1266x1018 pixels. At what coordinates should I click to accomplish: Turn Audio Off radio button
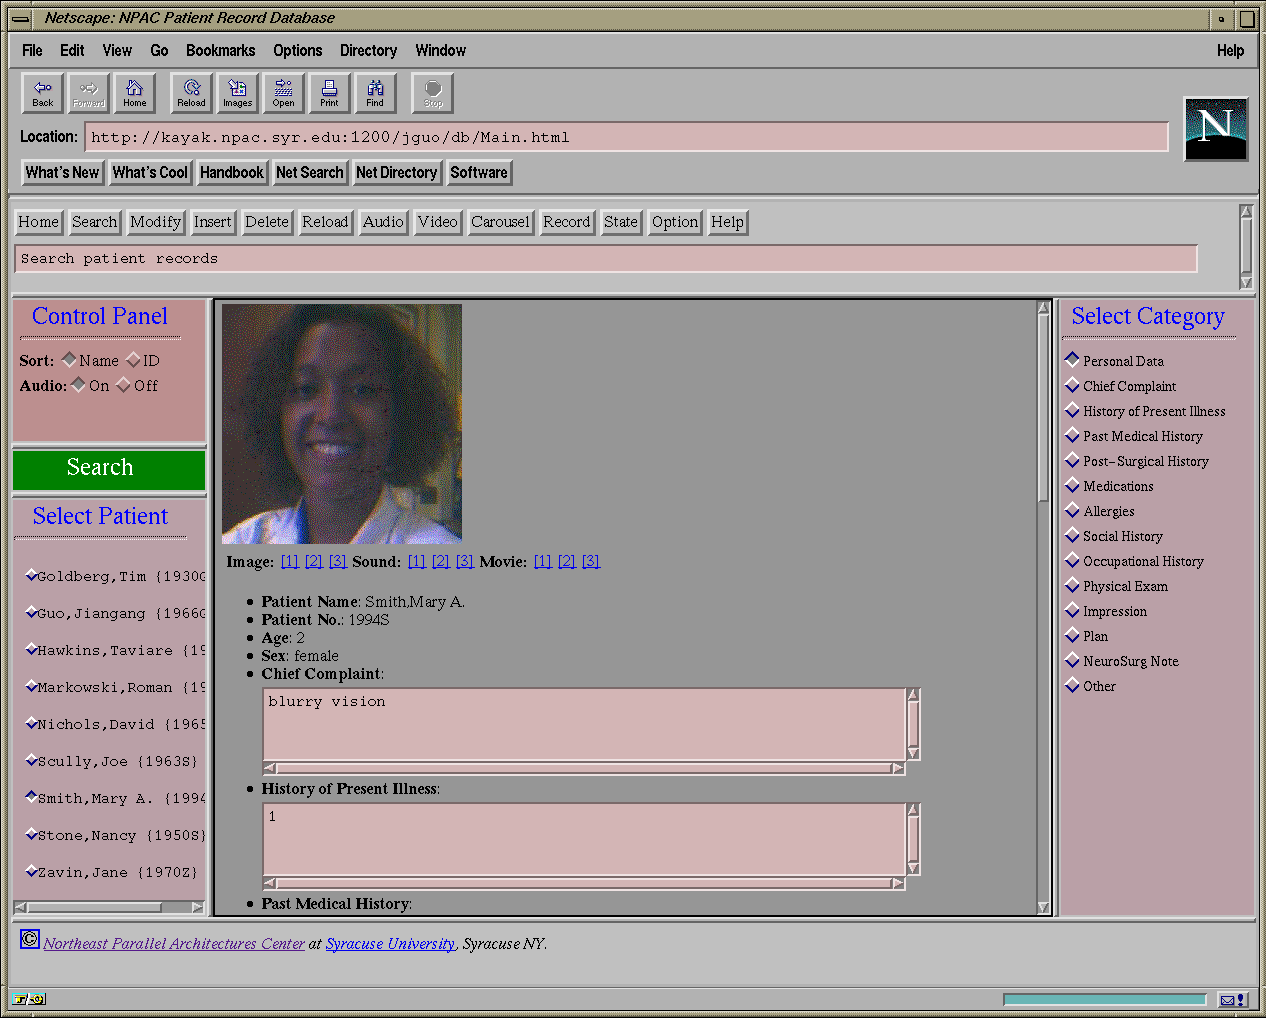click(123, 384)
